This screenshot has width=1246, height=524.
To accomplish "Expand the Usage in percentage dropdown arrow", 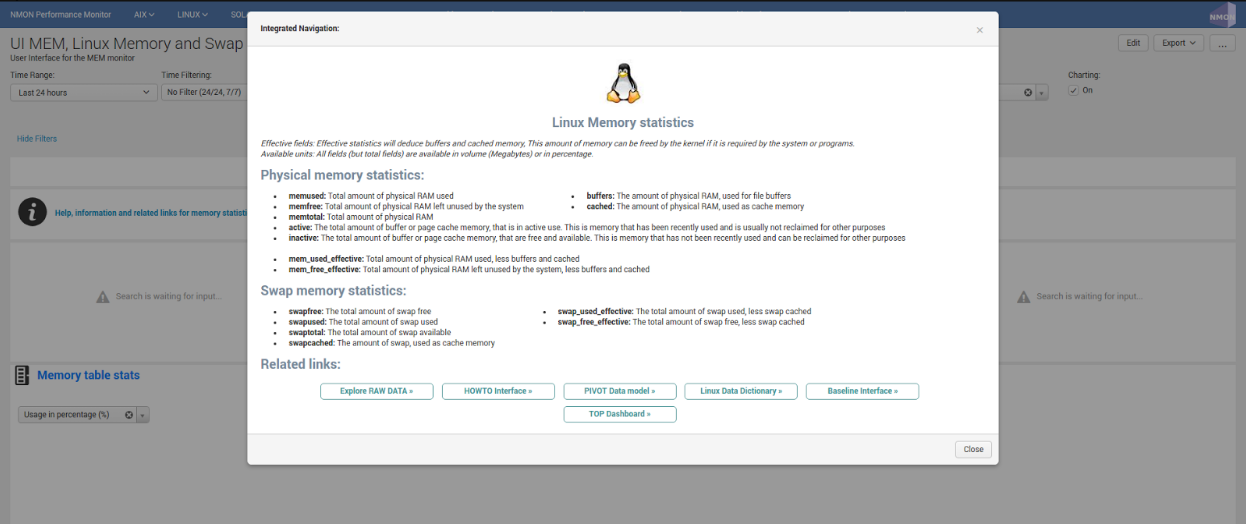I will point(142,415).
